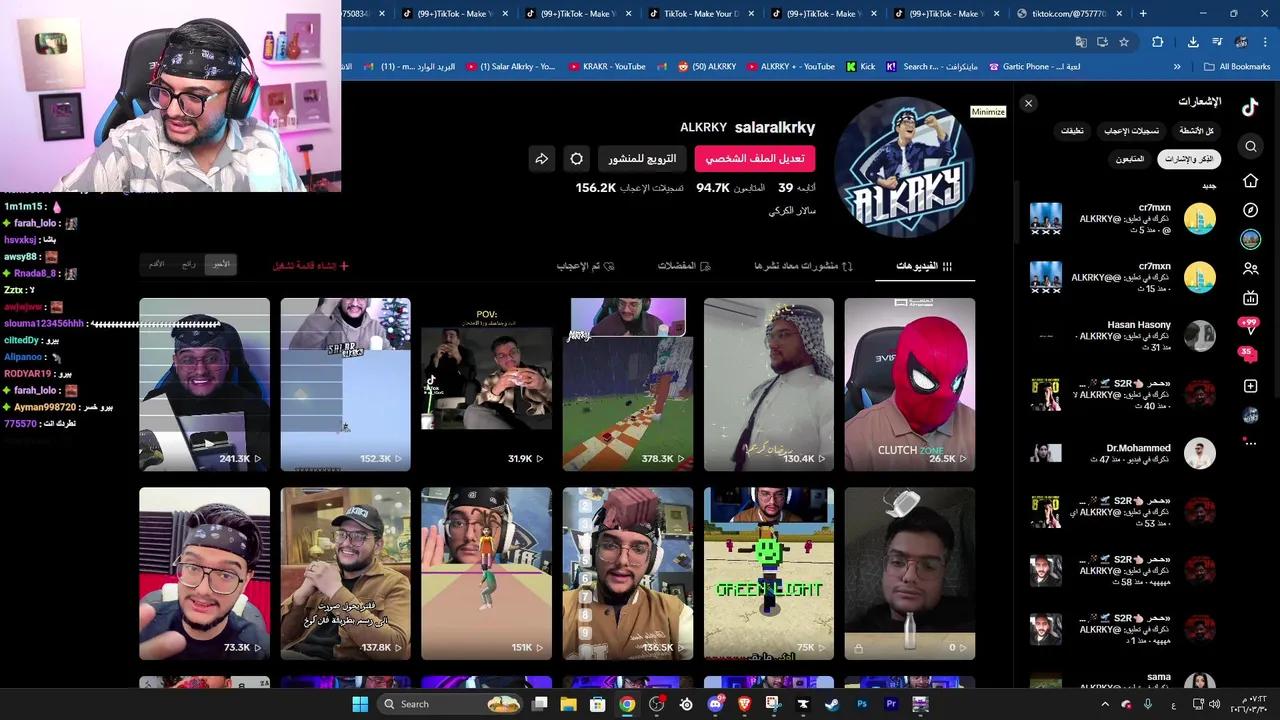Bookmark this page with the star icon
Viewport: 1280px width, 720px height.
[1124, 42]
